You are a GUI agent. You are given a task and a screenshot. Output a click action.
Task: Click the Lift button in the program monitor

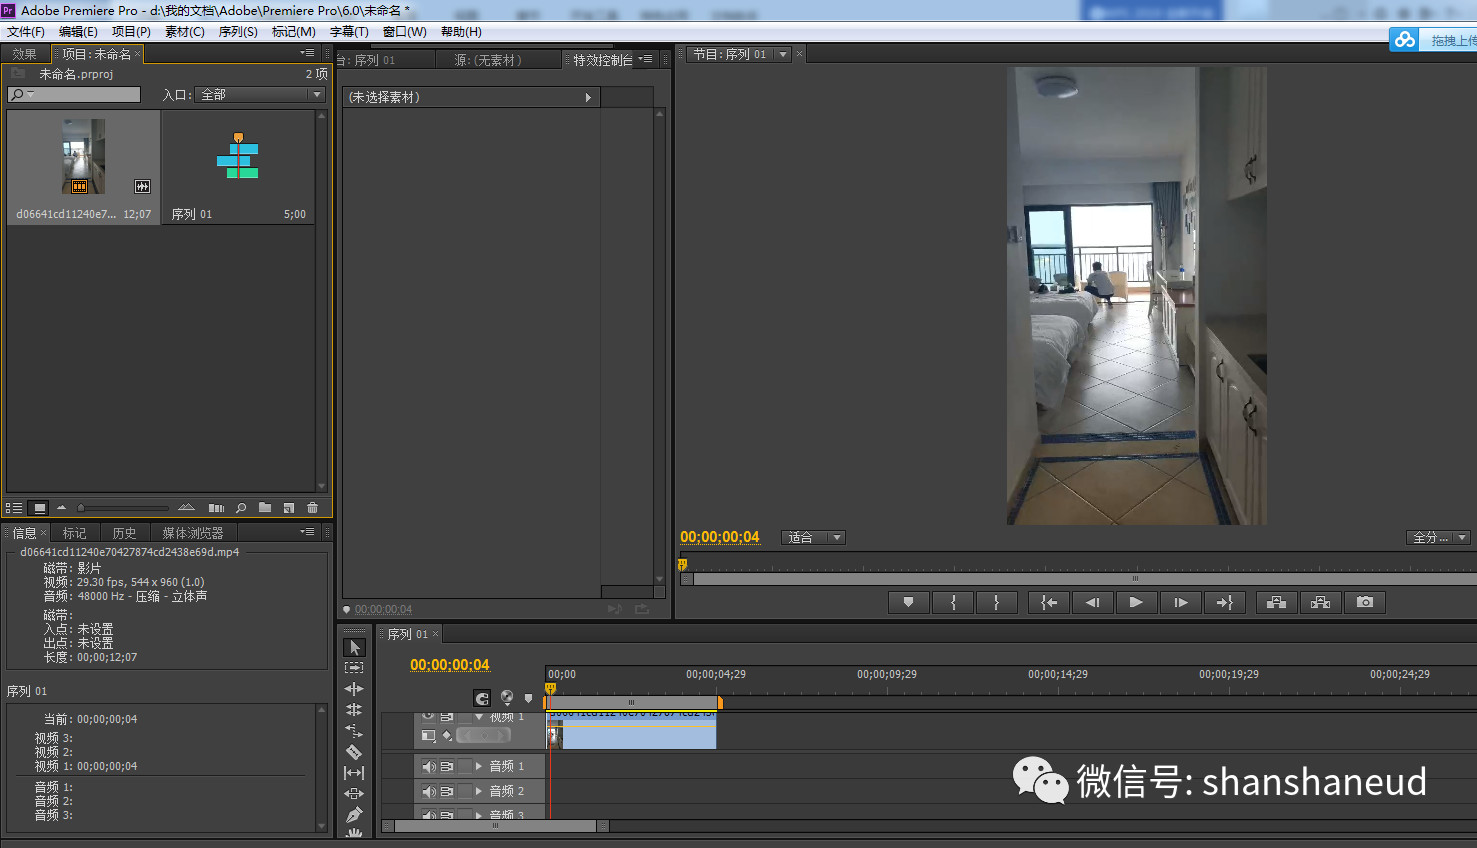tap(1276, 602)
